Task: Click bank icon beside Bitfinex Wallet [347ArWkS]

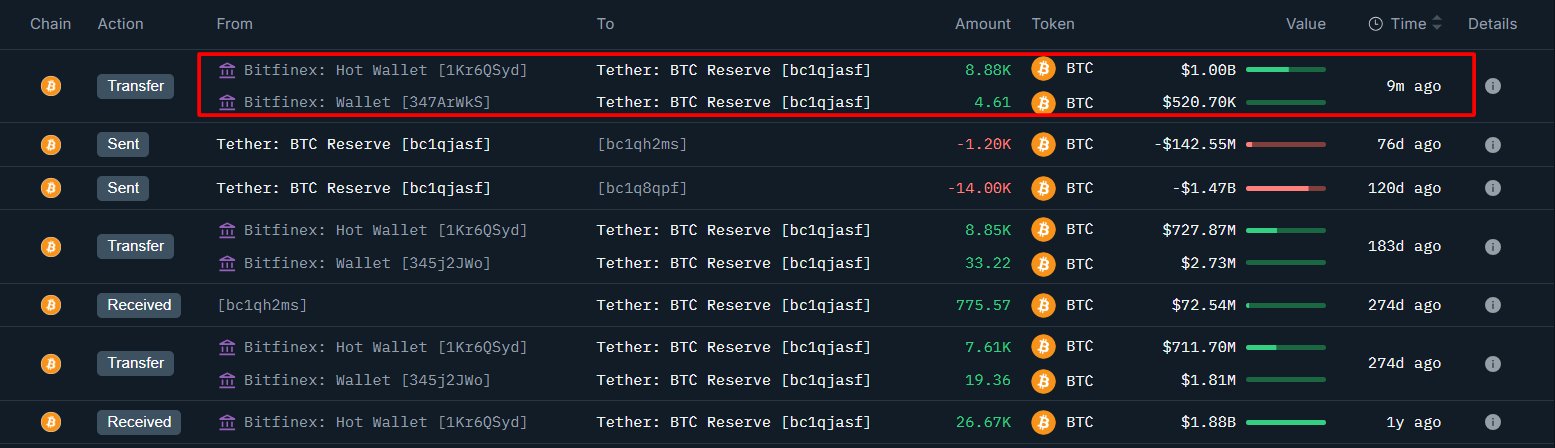Action: (227, 102)
